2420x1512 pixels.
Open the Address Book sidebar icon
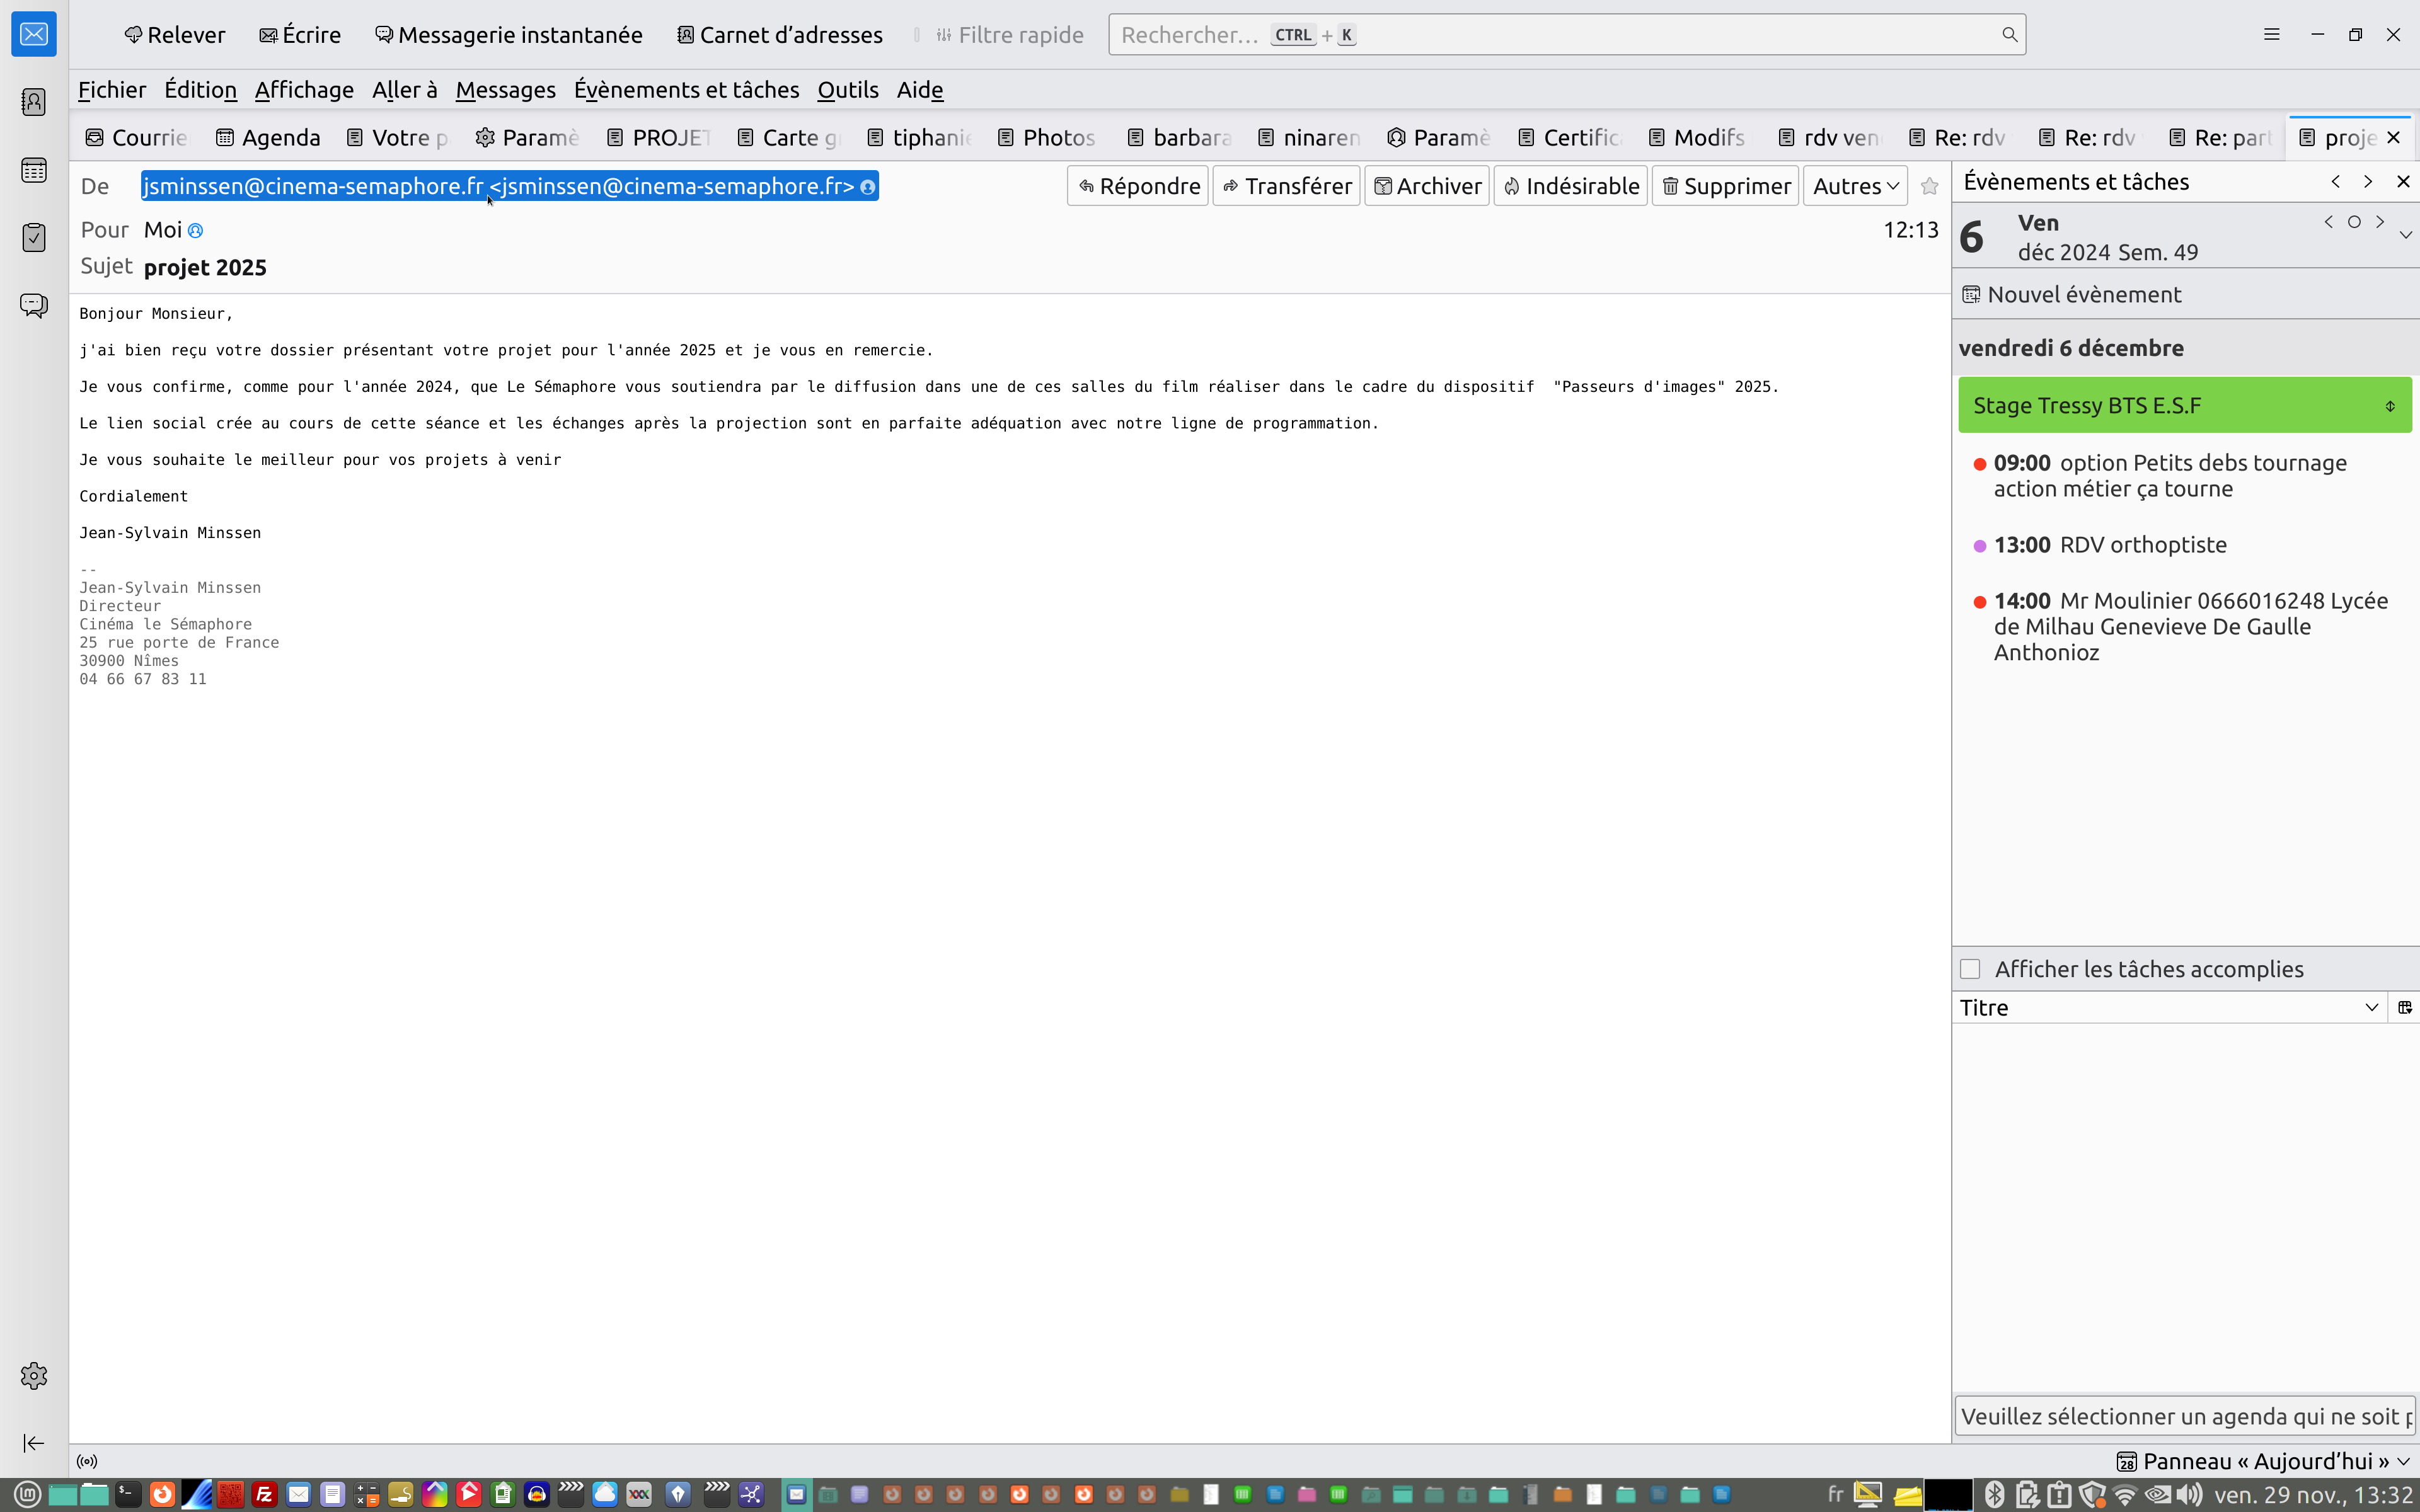[x=34, y=102]
